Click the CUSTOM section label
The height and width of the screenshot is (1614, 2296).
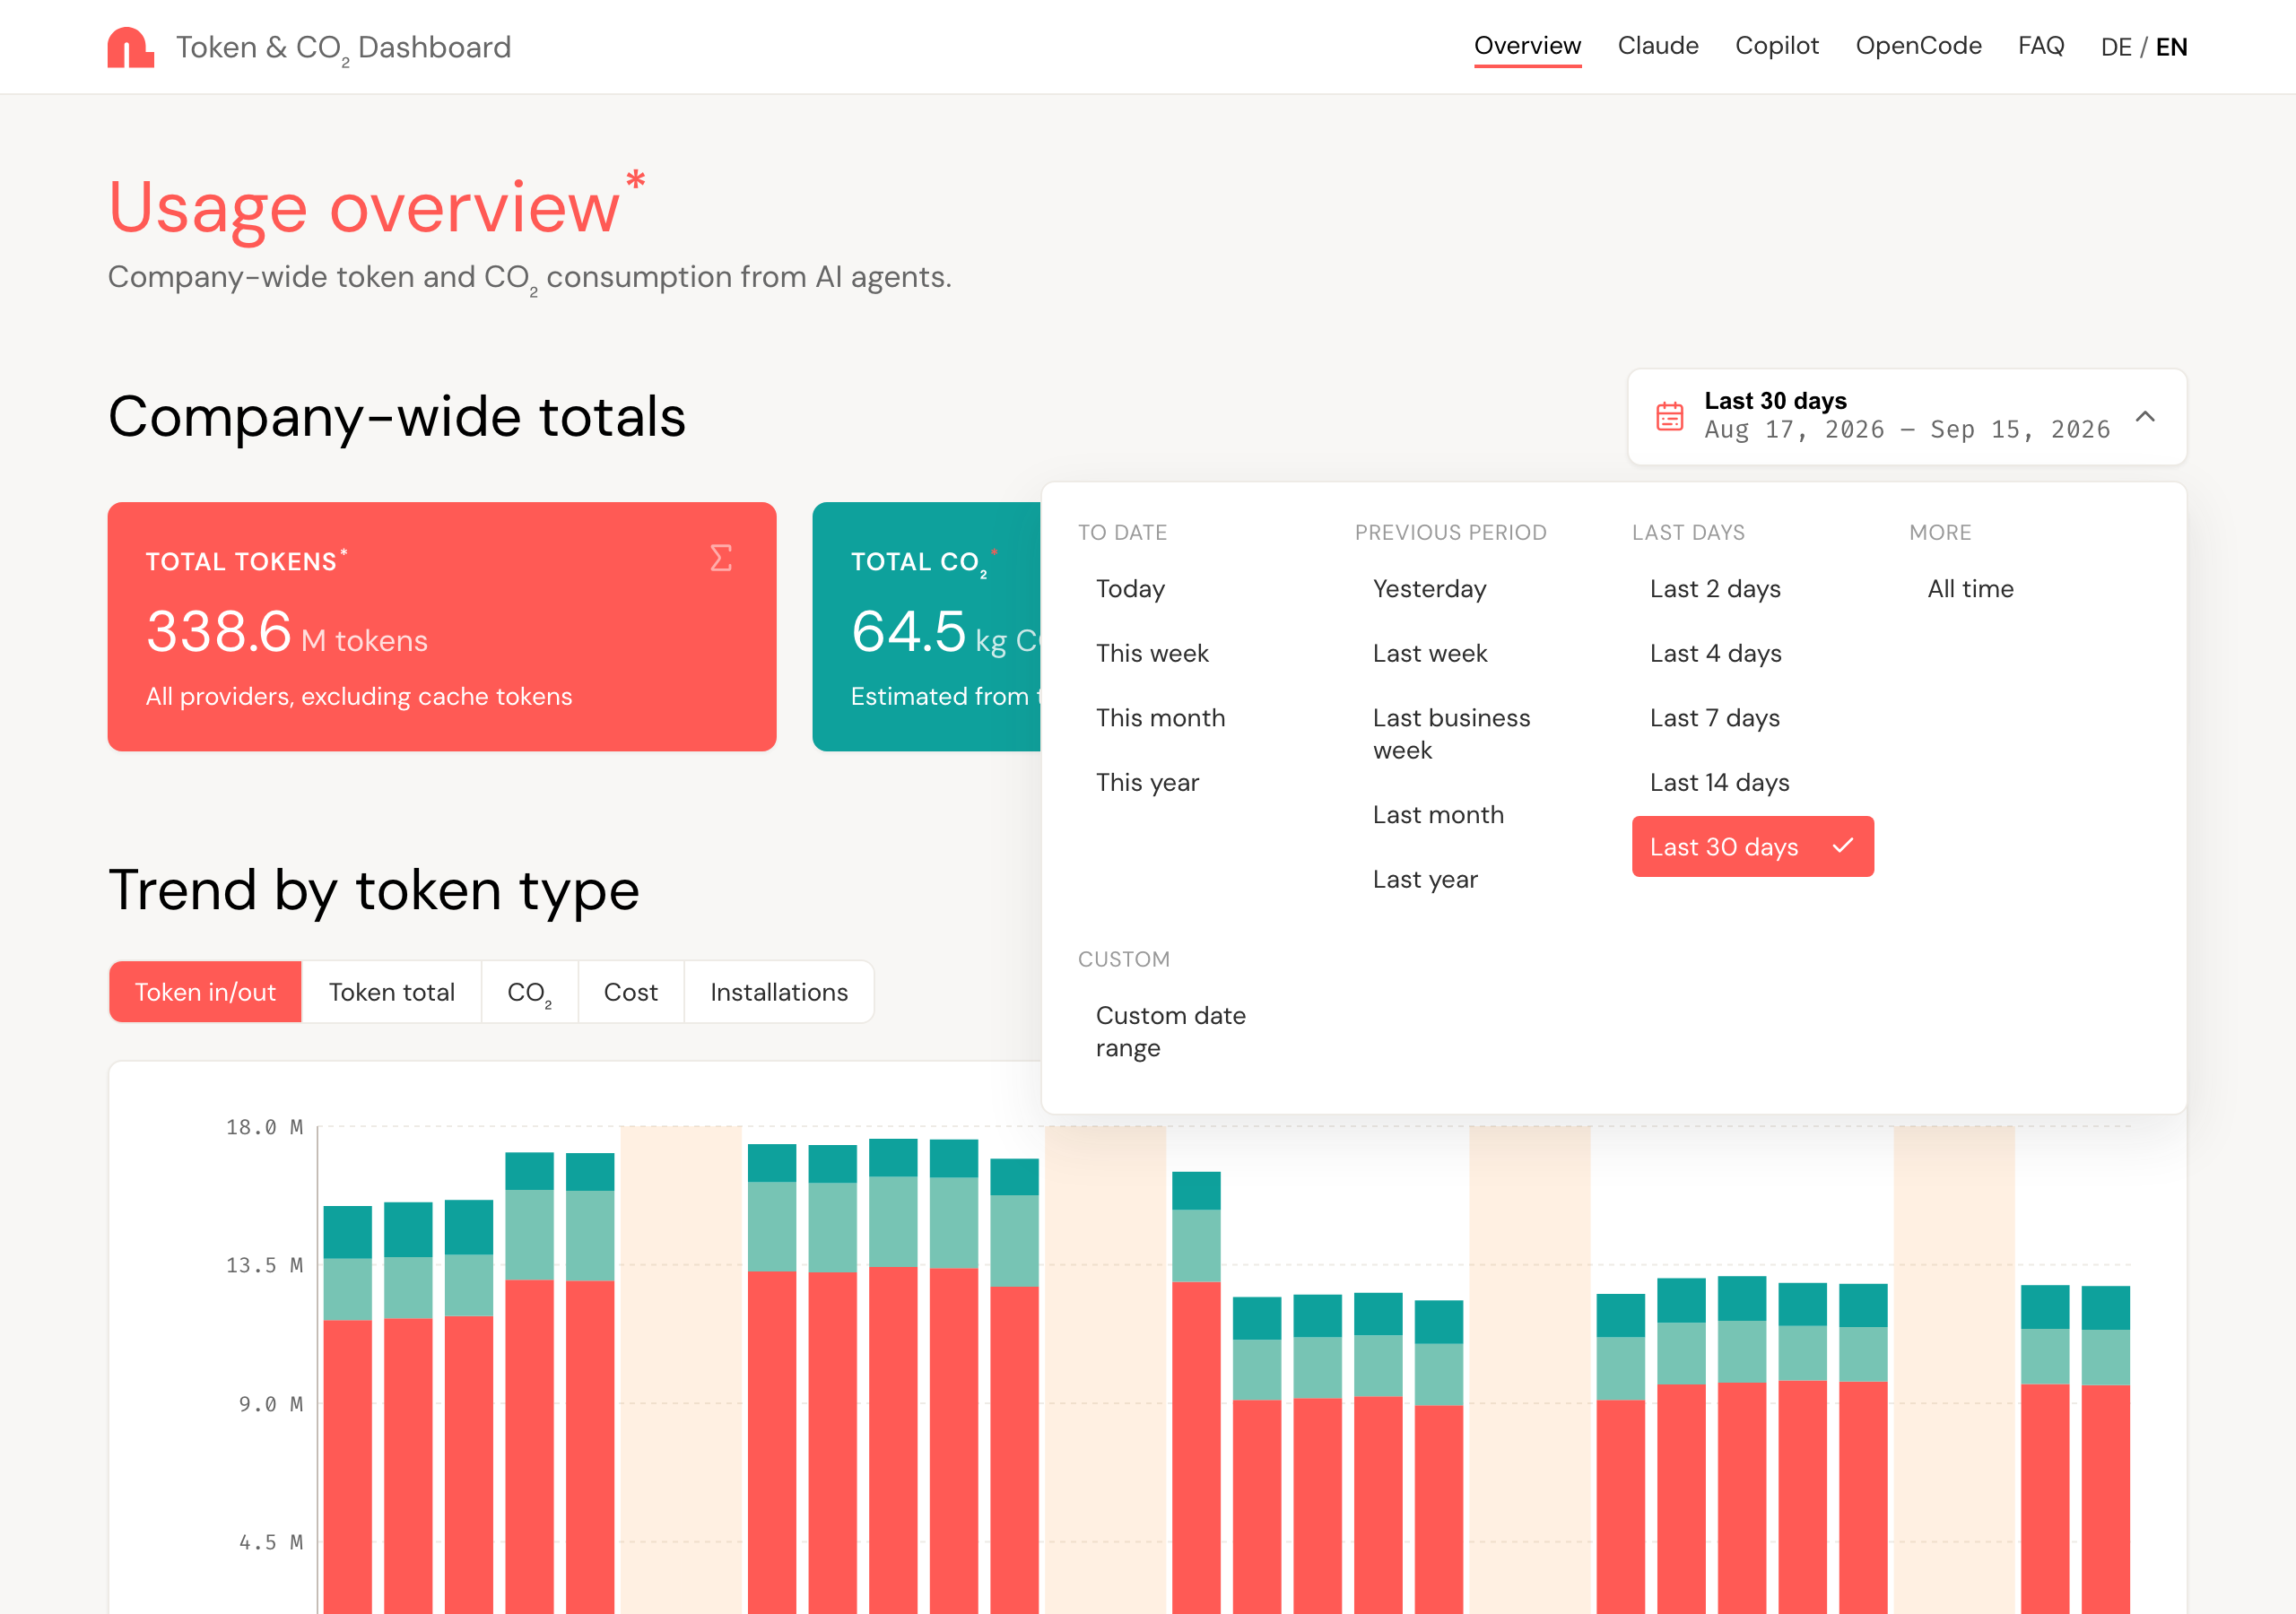tap(1123, 959)
